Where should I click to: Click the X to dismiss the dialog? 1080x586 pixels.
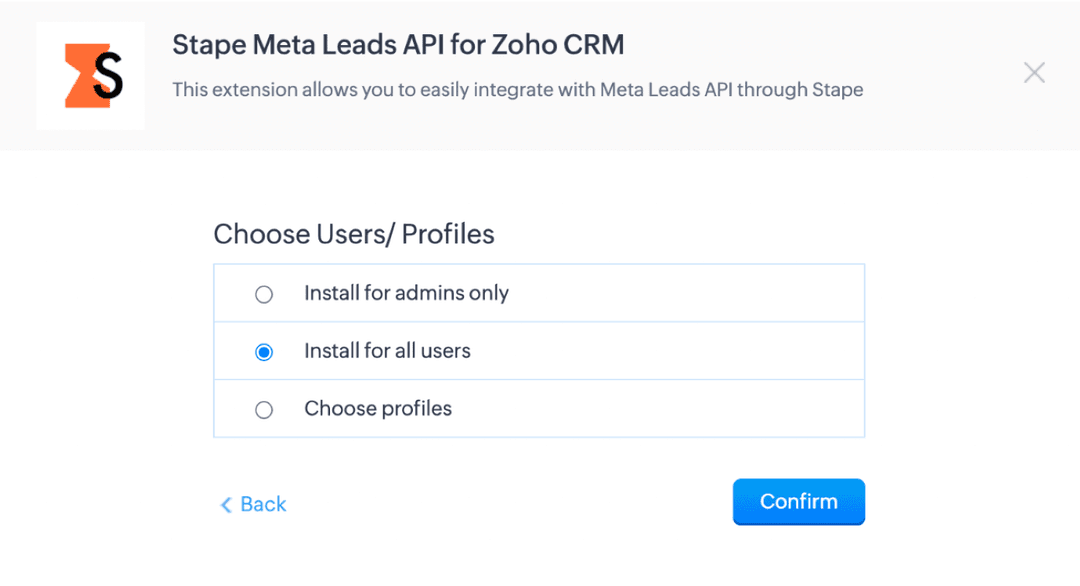[x=1034, y=72]
